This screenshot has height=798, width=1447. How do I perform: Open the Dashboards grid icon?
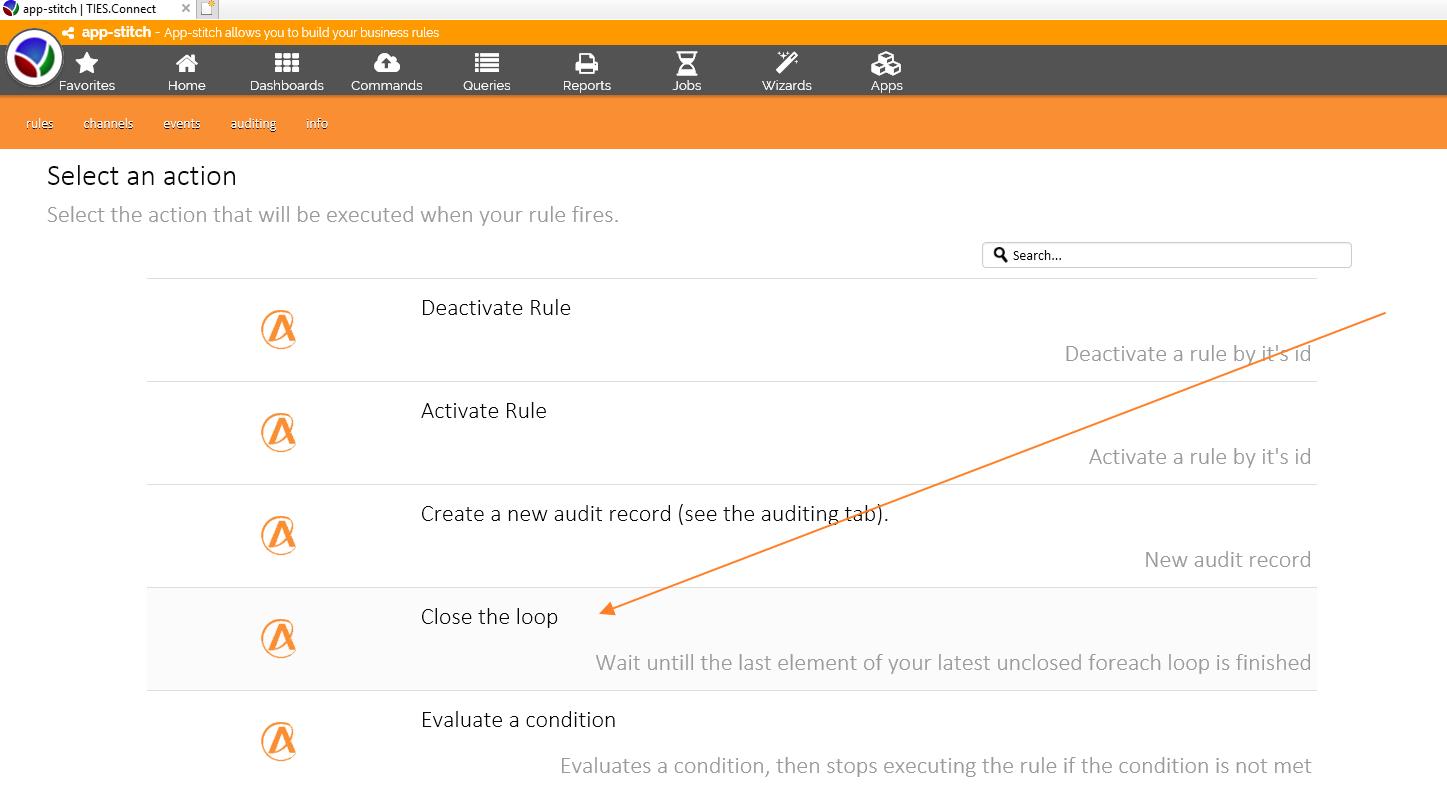(x=287, y=65)
